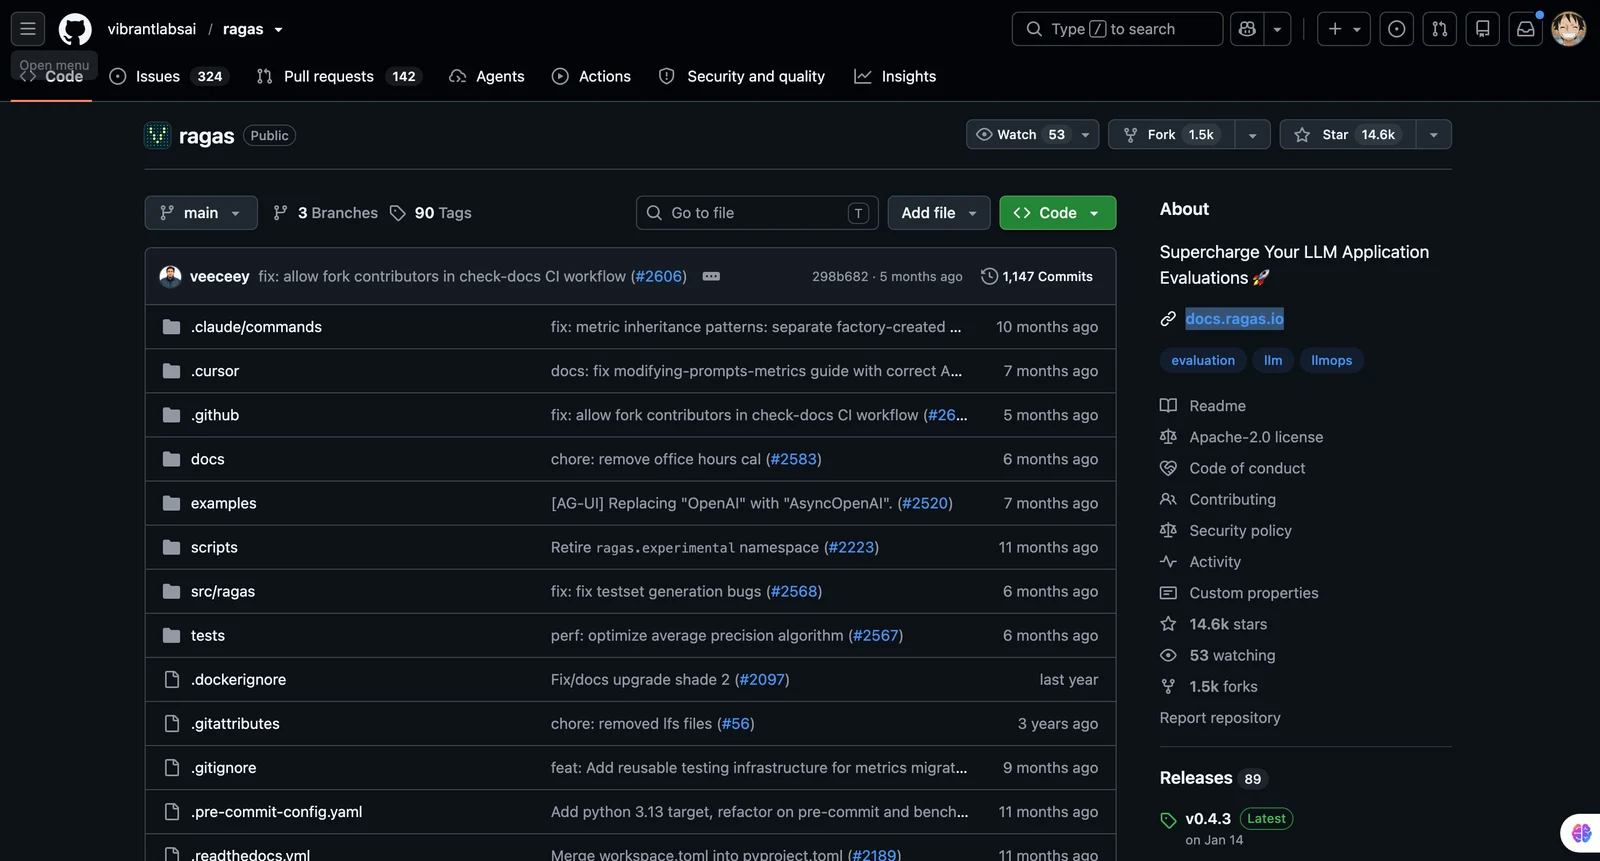Open the issues inbox icon in header

1397,29
